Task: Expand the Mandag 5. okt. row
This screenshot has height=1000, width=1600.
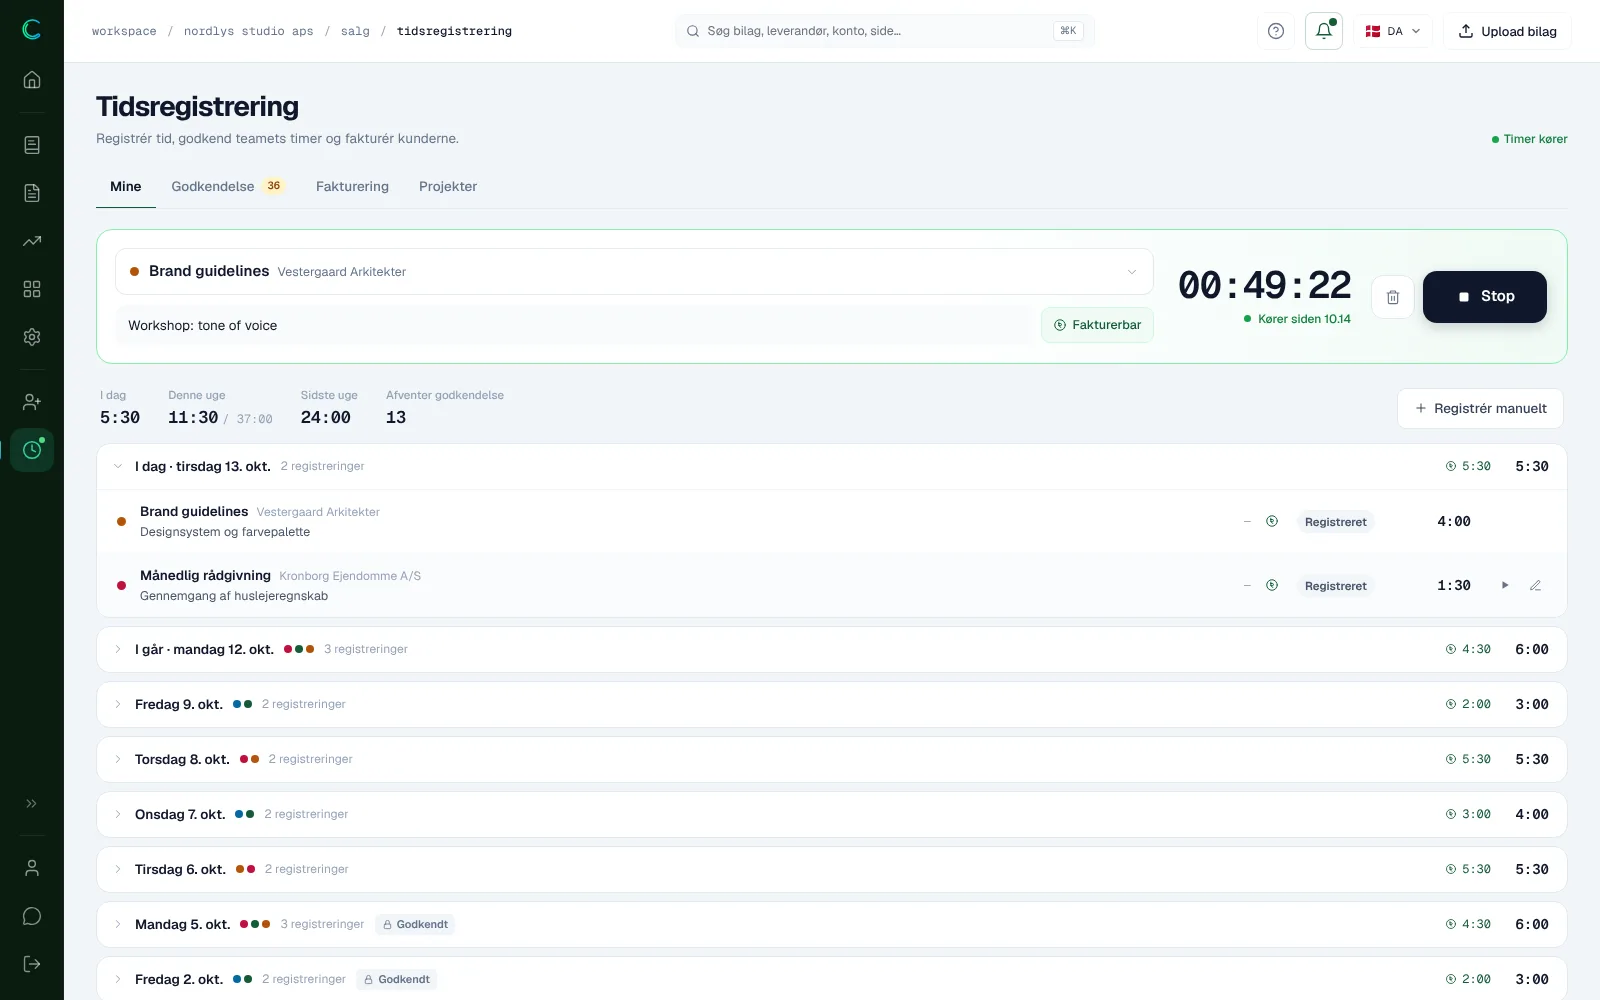Action: coord(832,924)
